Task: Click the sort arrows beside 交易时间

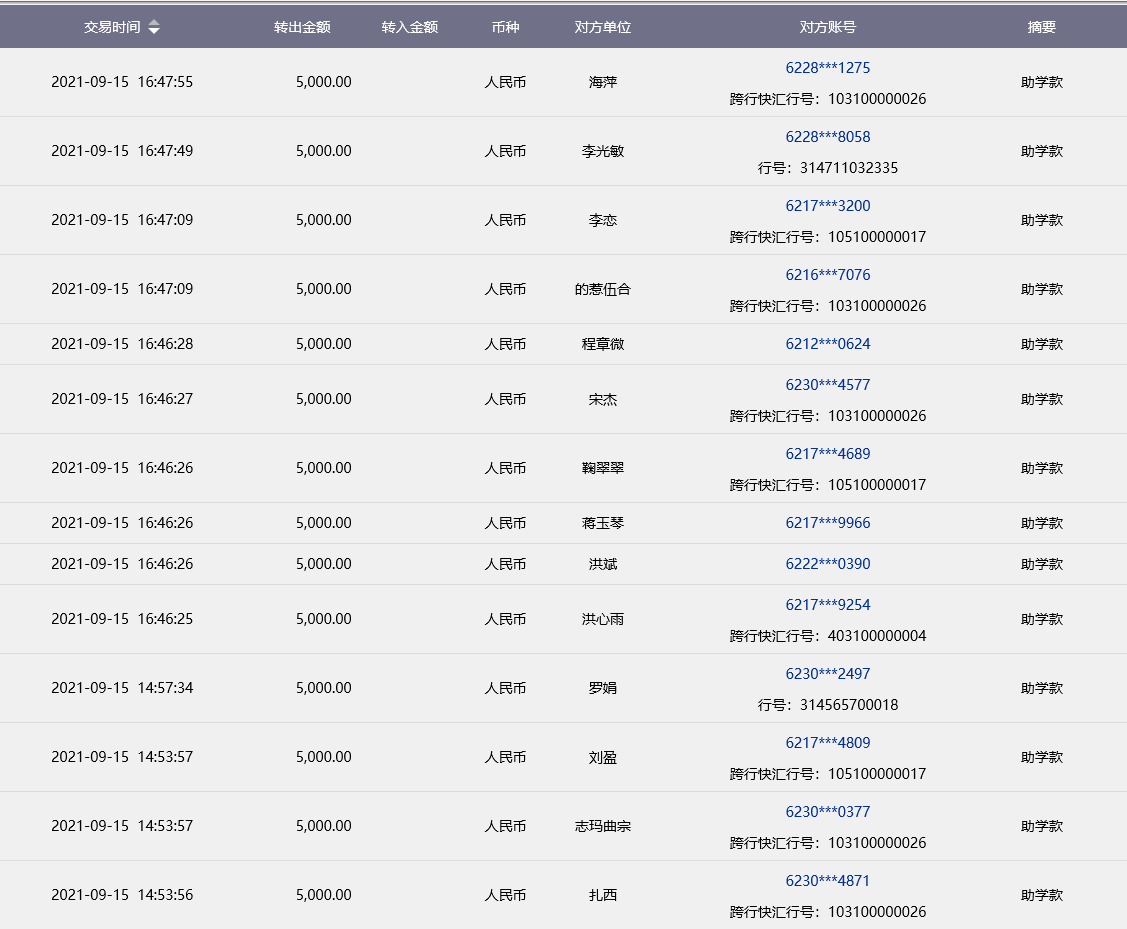Action: tap(153, 28)
